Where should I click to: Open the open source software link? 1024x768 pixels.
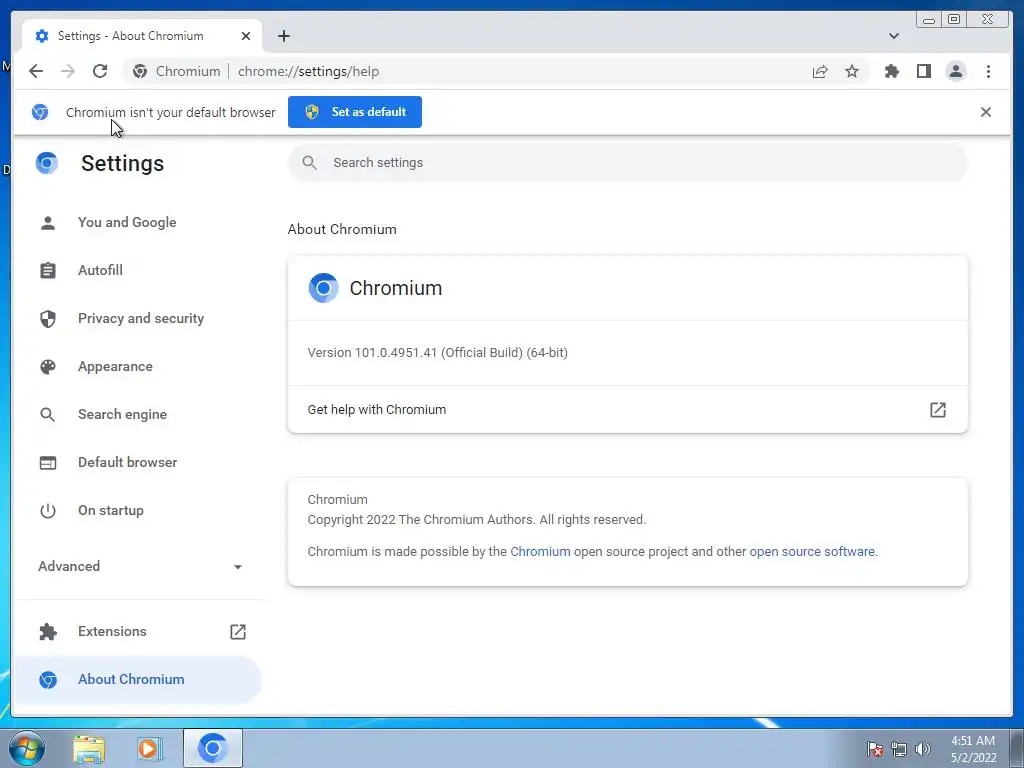tap(812, 551)
